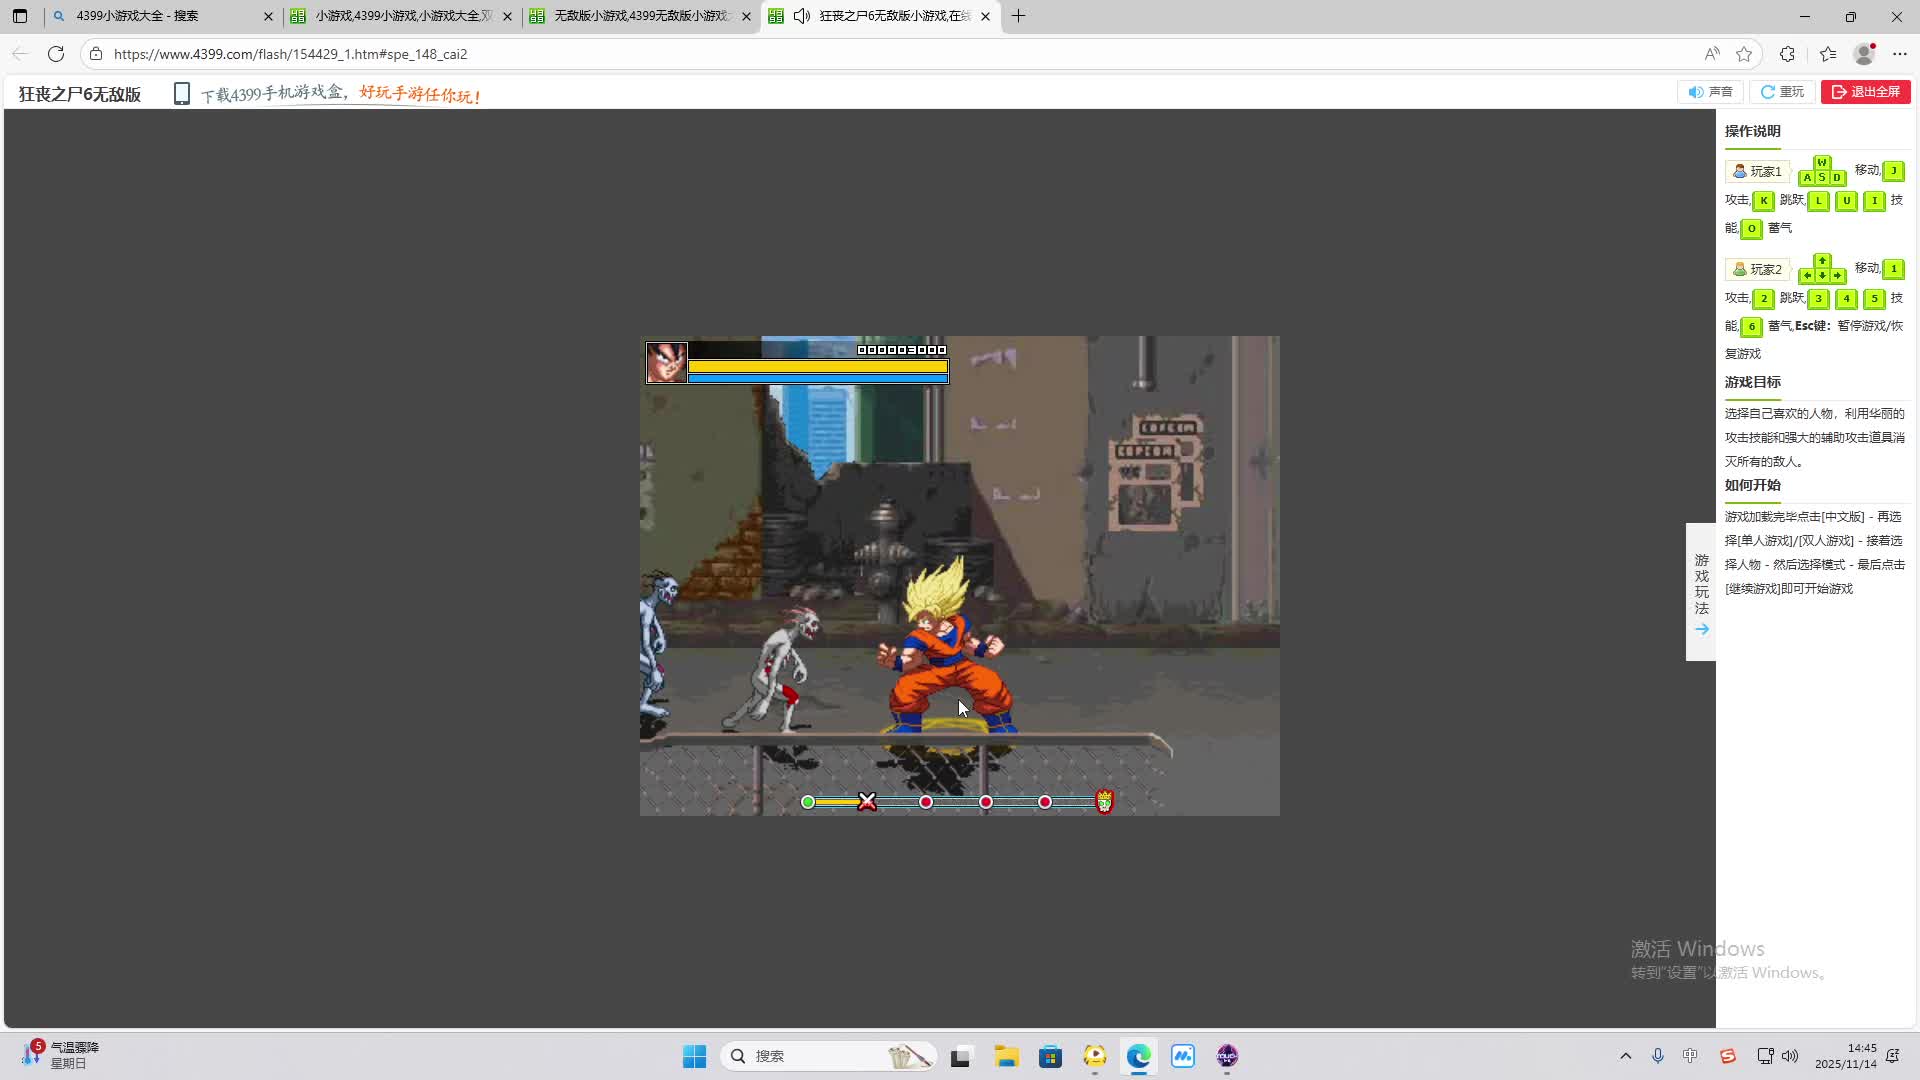Screen dimensions: 1920x1080
Task: Open a new browser tab
Action: [1018, 16]
